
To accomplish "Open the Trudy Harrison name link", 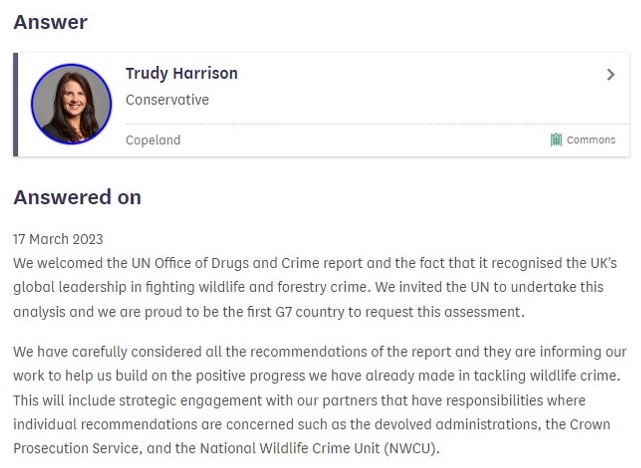I will [x=181, y=73].
